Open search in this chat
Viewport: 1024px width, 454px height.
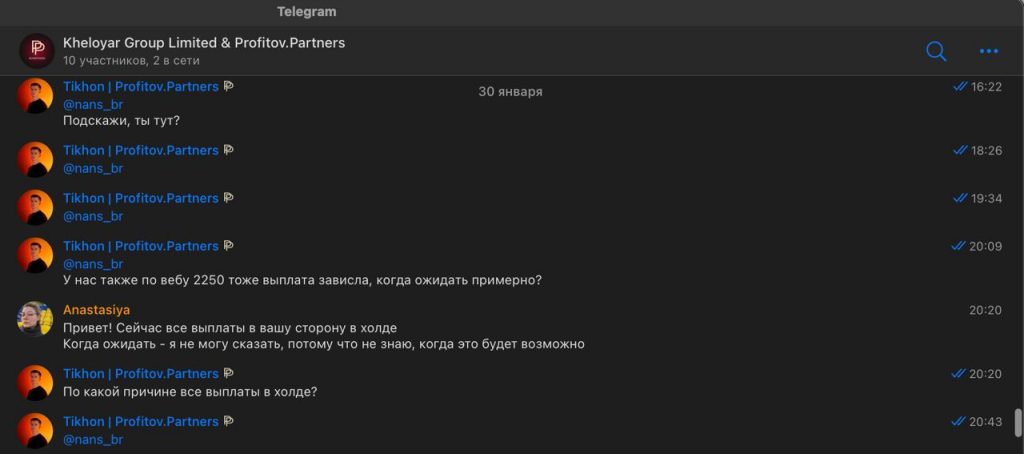(936, 51)
